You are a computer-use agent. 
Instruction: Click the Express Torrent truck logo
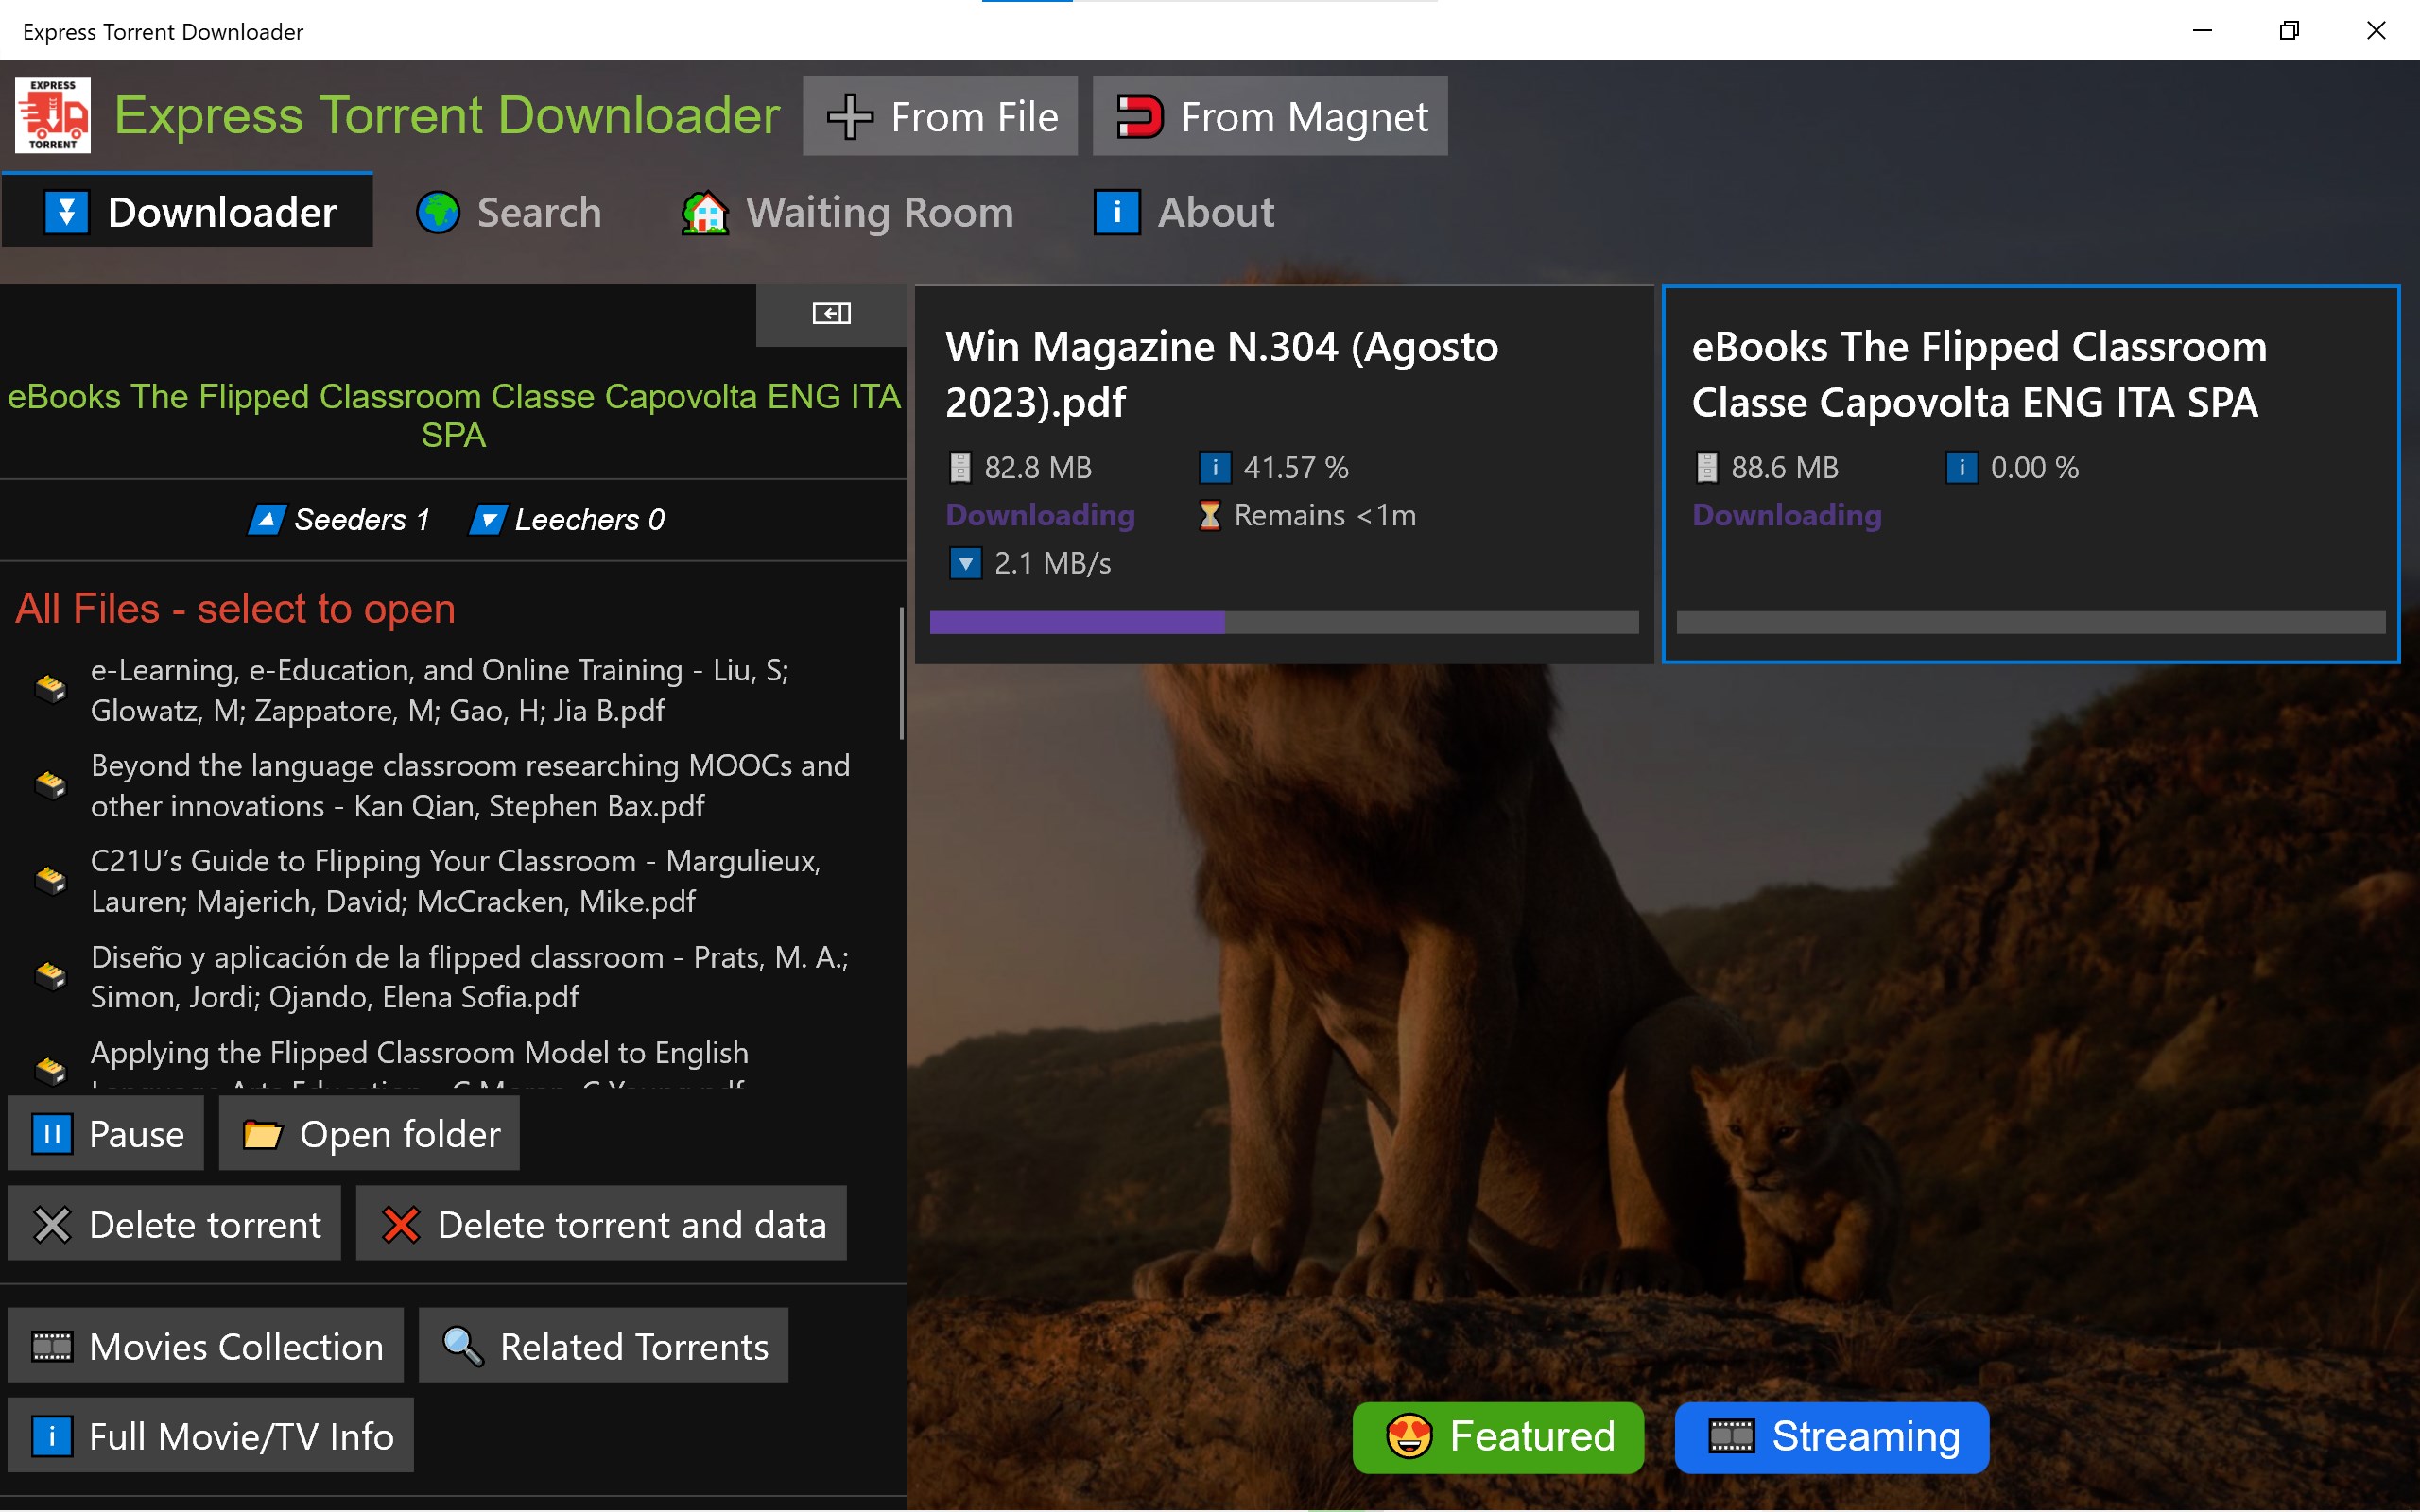pyautogui.click(x=53, y=115)
